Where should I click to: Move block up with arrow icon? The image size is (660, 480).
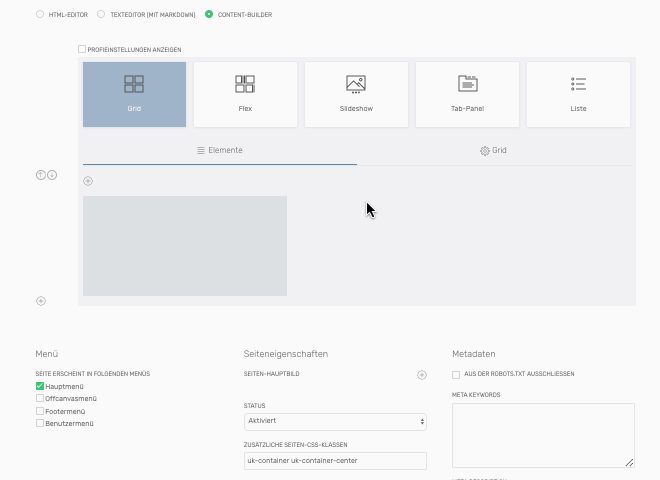(41, 175)
